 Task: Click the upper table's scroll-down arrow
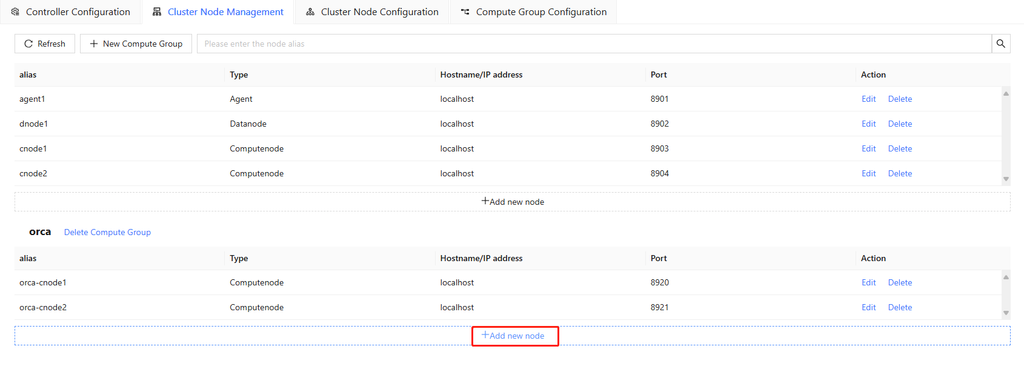coord(1006,179)
